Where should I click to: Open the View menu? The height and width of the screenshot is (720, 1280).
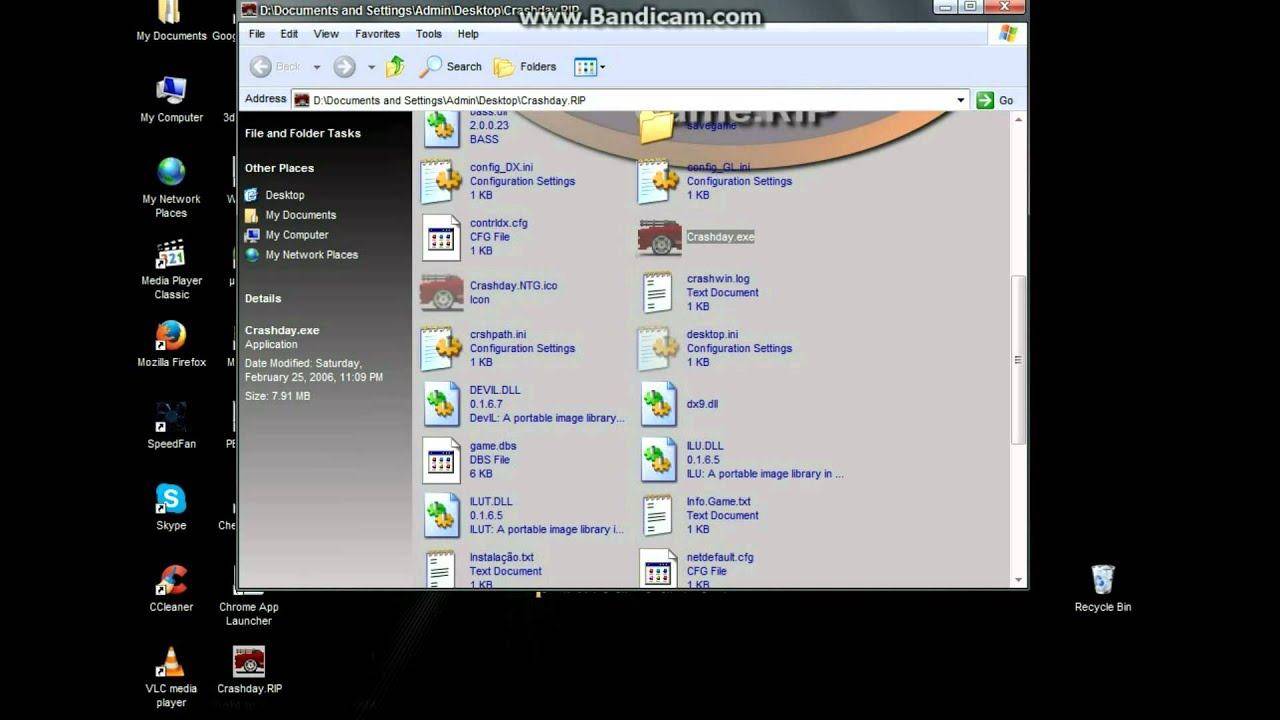pos(326,34)
